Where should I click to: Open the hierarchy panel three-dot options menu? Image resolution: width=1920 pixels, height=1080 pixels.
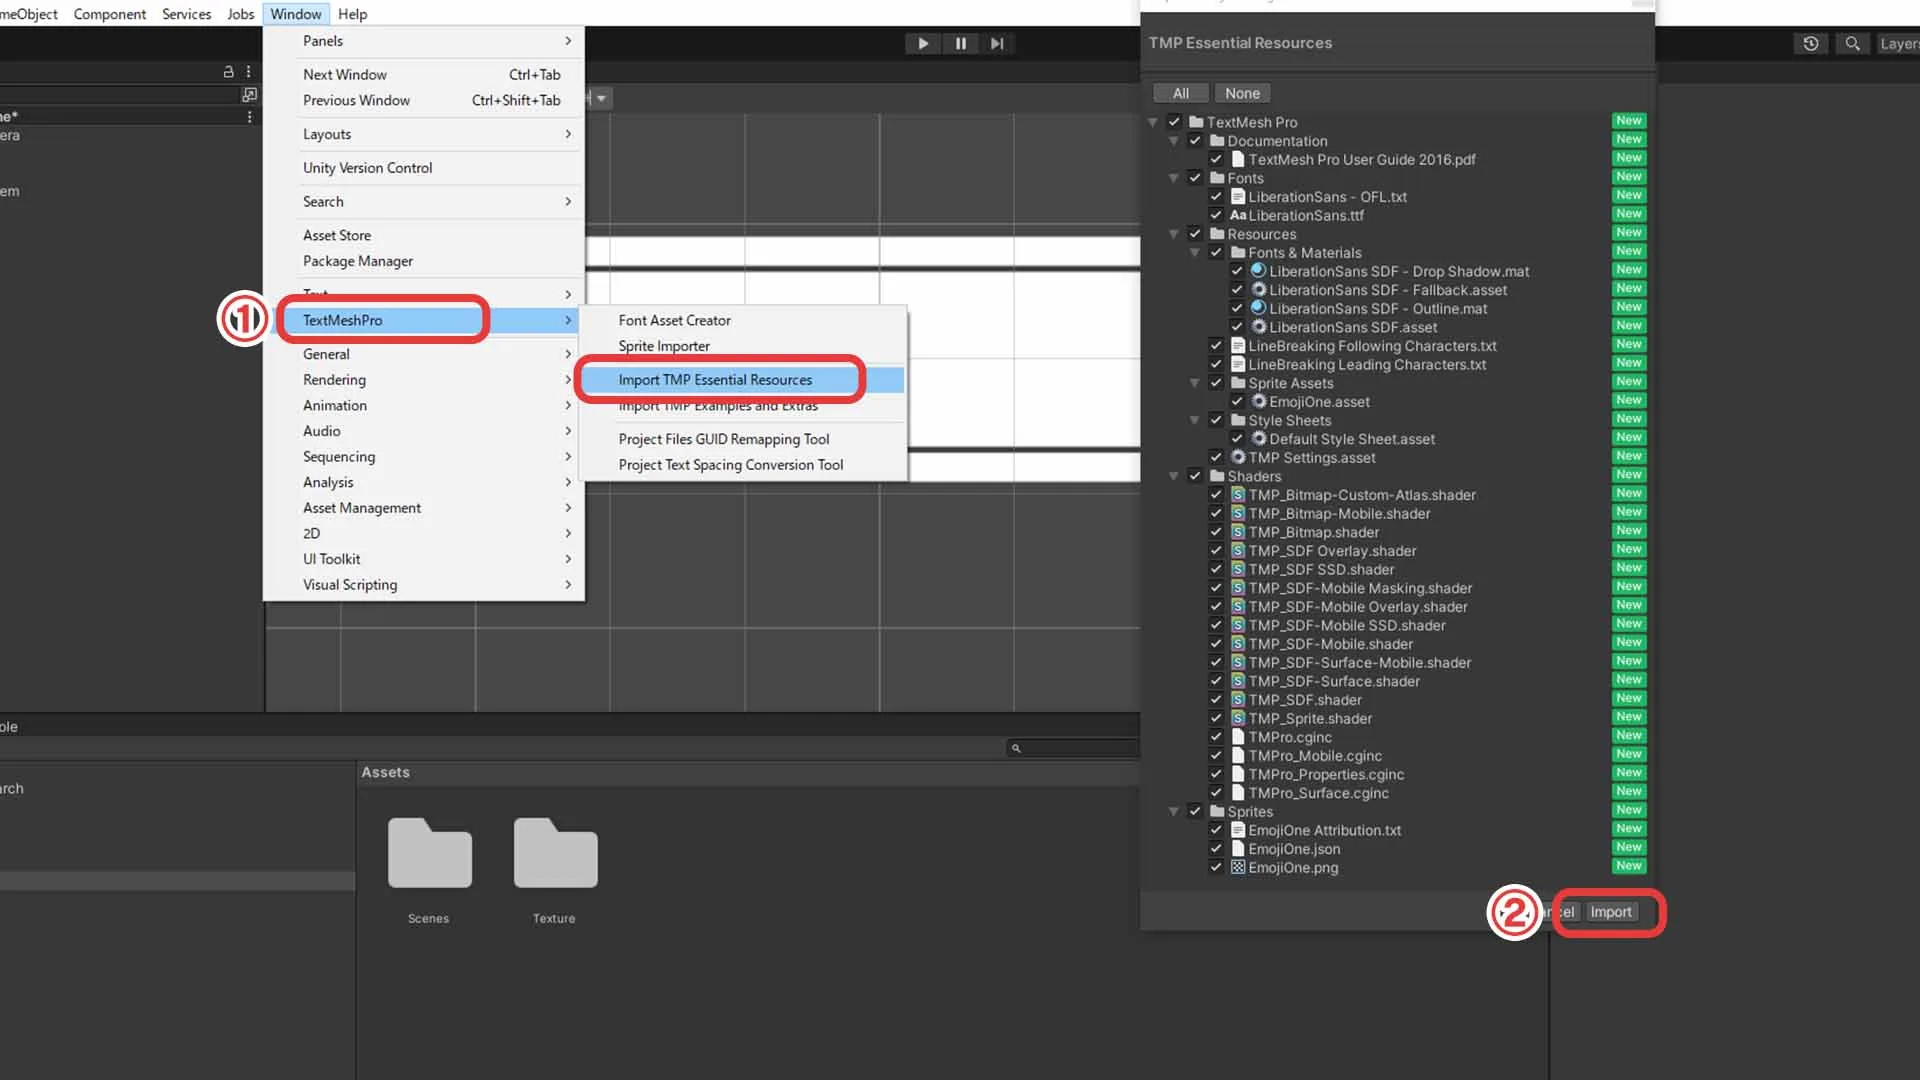[x=249, y=72]
